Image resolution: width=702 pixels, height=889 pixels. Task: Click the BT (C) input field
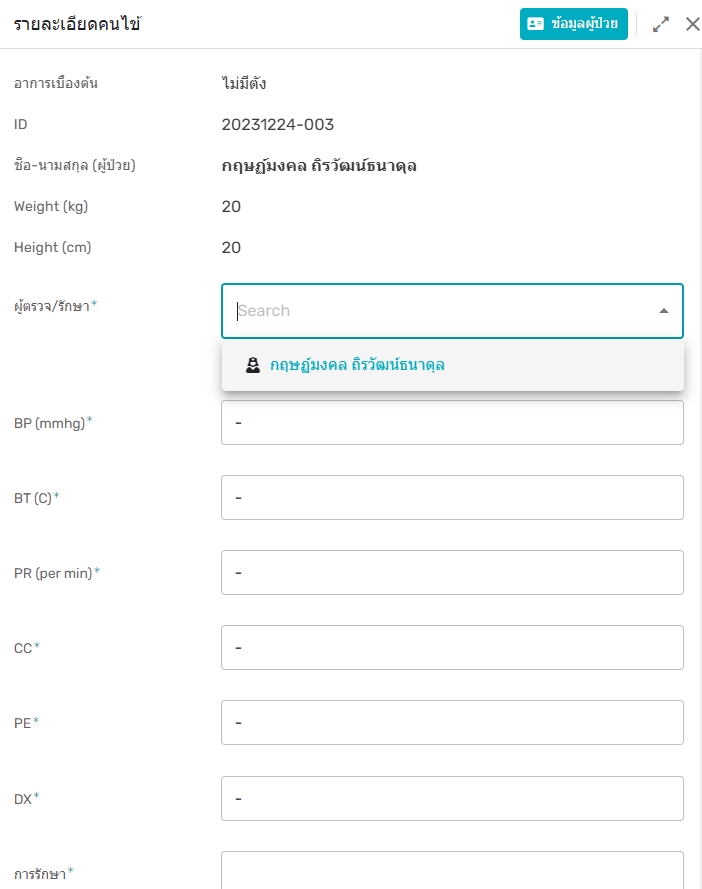pyautogui.click(x=452, y=497)
